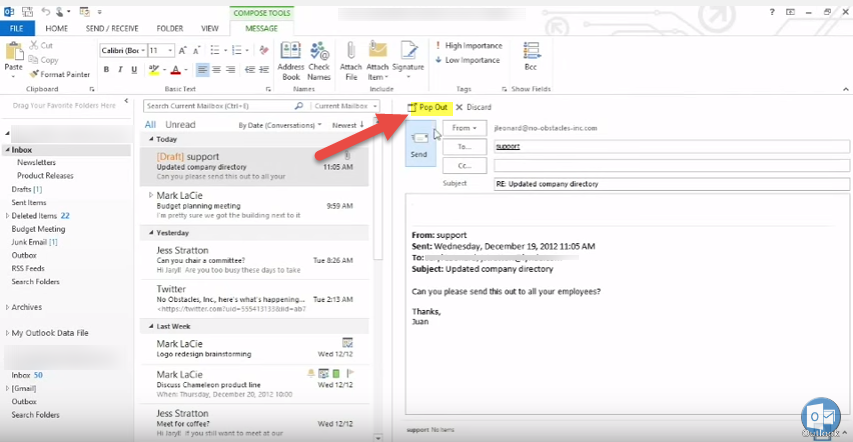Click the Cut scissors icon
Screen dimensions: 853x442
34,46
